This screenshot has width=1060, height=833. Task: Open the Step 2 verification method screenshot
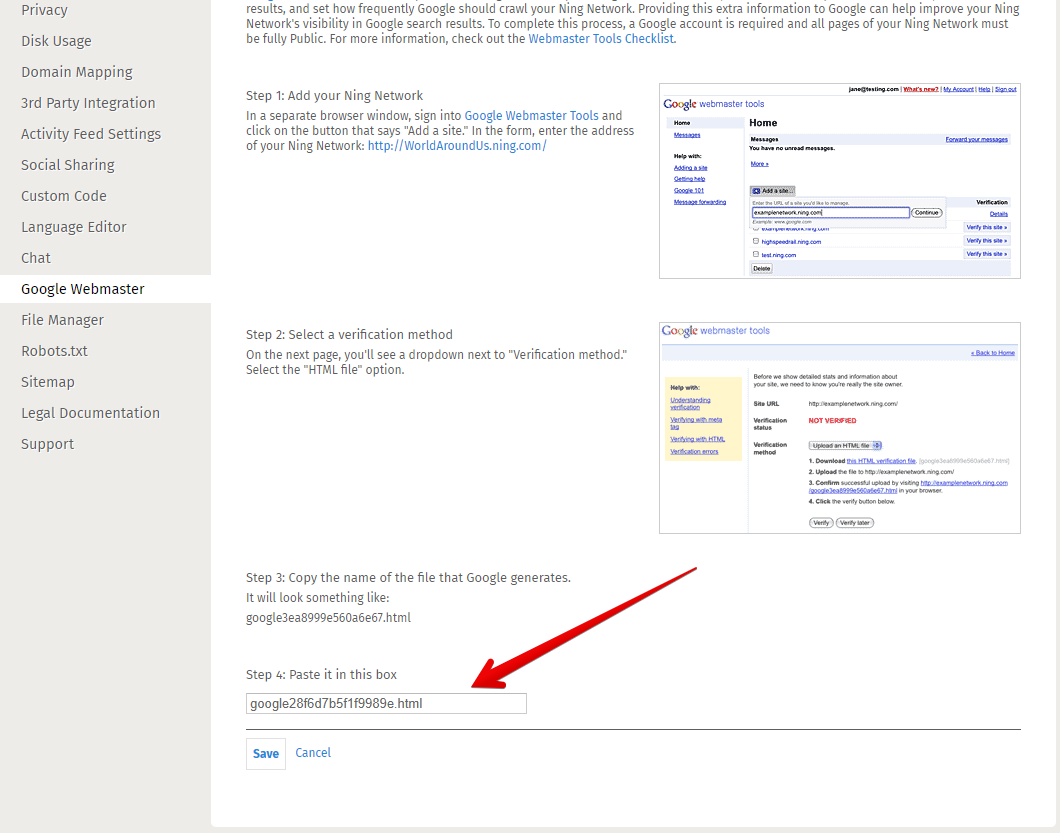840,428
